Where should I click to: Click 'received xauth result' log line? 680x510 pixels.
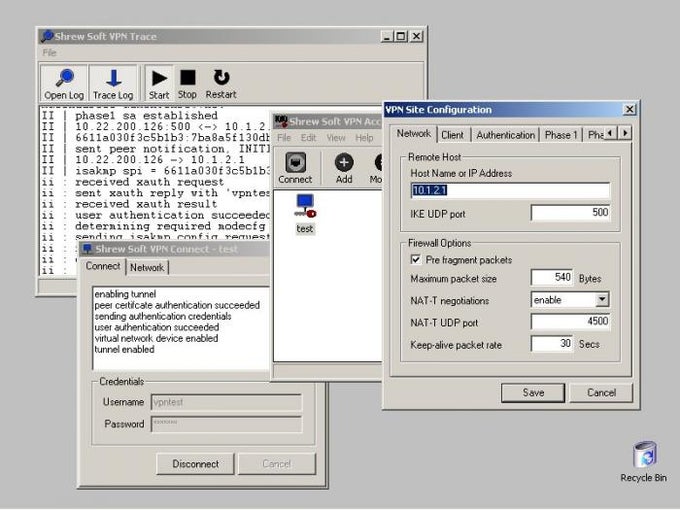click(146, 204)
